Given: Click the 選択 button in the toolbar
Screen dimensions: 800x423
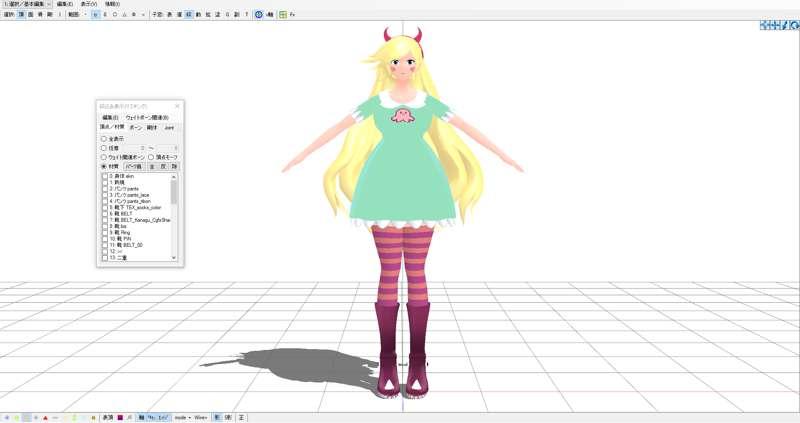Looking at the screenshot, I should pos(9,14).
